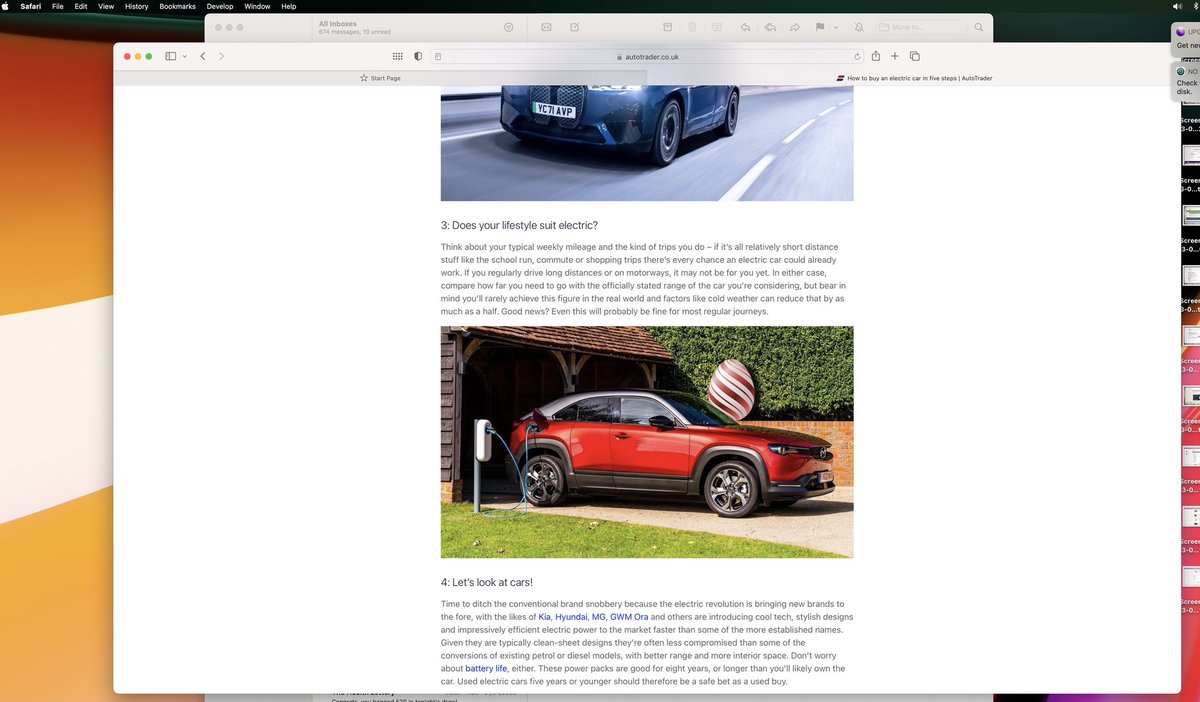Open Safari's tab overview grid icon
The image size is (1200, 702).
[x=397, y=56]
